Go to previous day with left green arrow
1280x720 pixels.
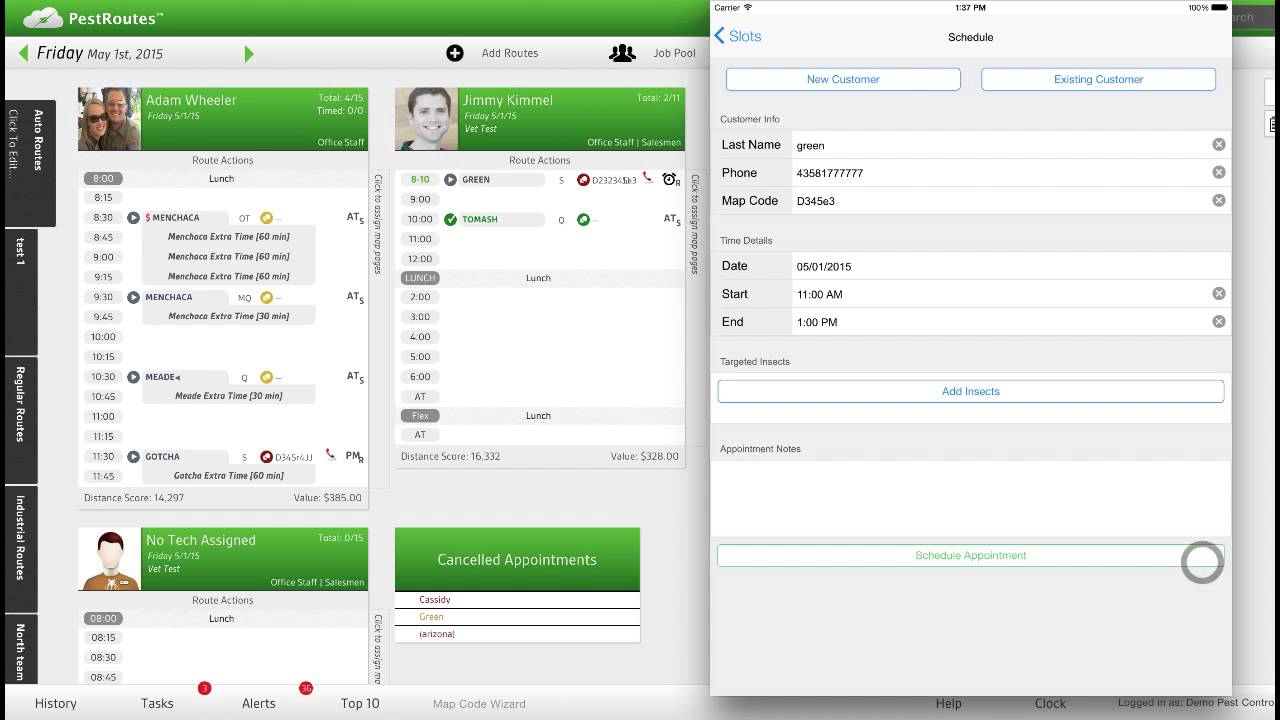click(x=23, y=53)
